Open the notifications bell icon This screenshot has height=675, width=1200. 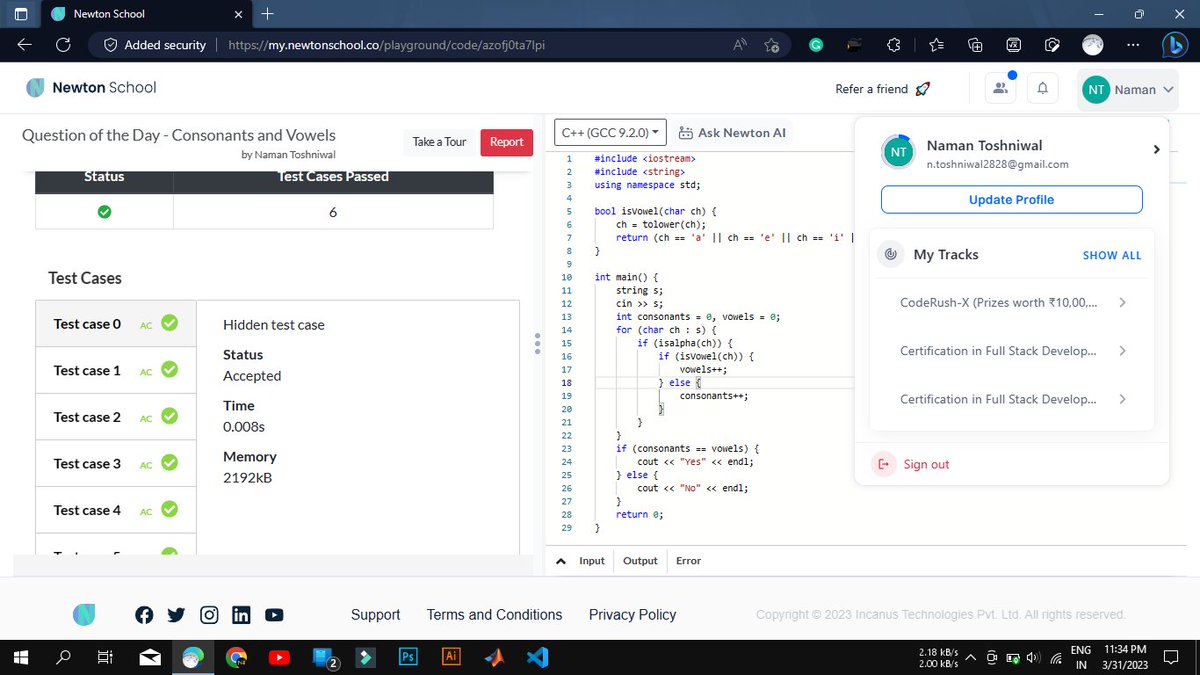coord(1043,89)
